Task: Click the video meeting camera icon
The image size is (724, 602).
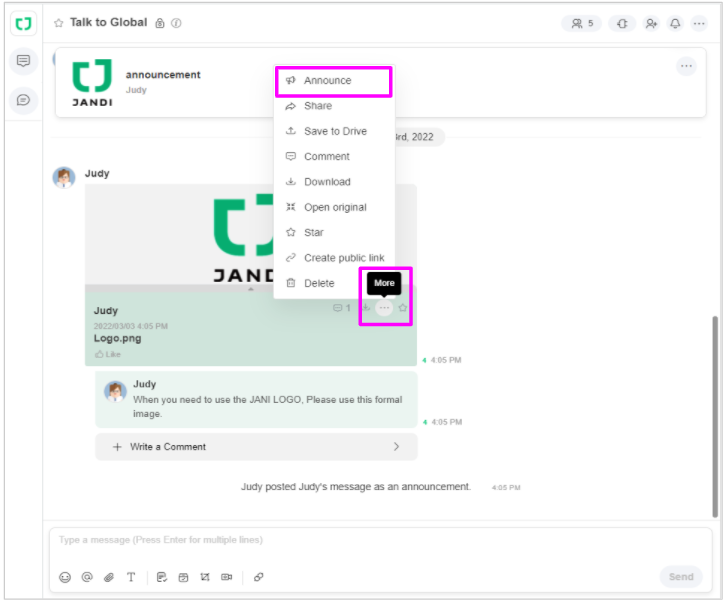Action: [x=227, y=577]
